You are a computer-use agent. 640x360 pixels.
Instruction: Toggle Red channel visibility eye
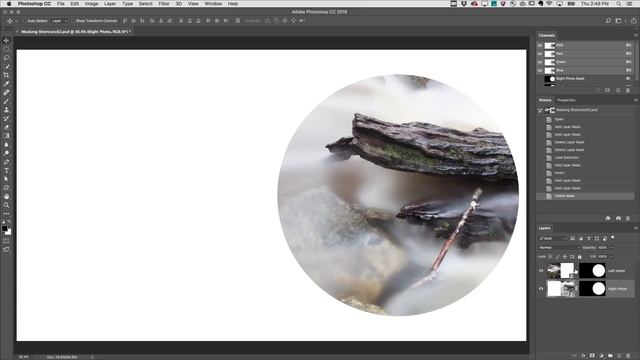[540, 53]
